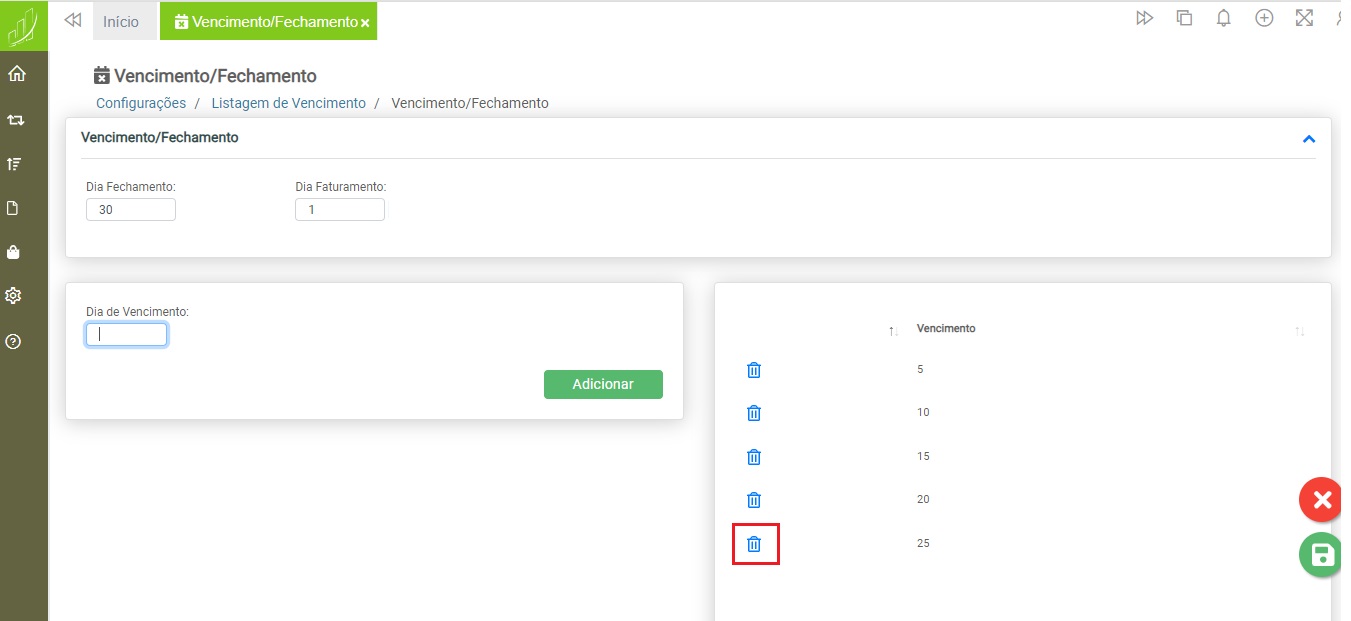Click the plus circle icon in top bar
The width and height of the screenshot is (1351, 621).
click(1264, 19)
